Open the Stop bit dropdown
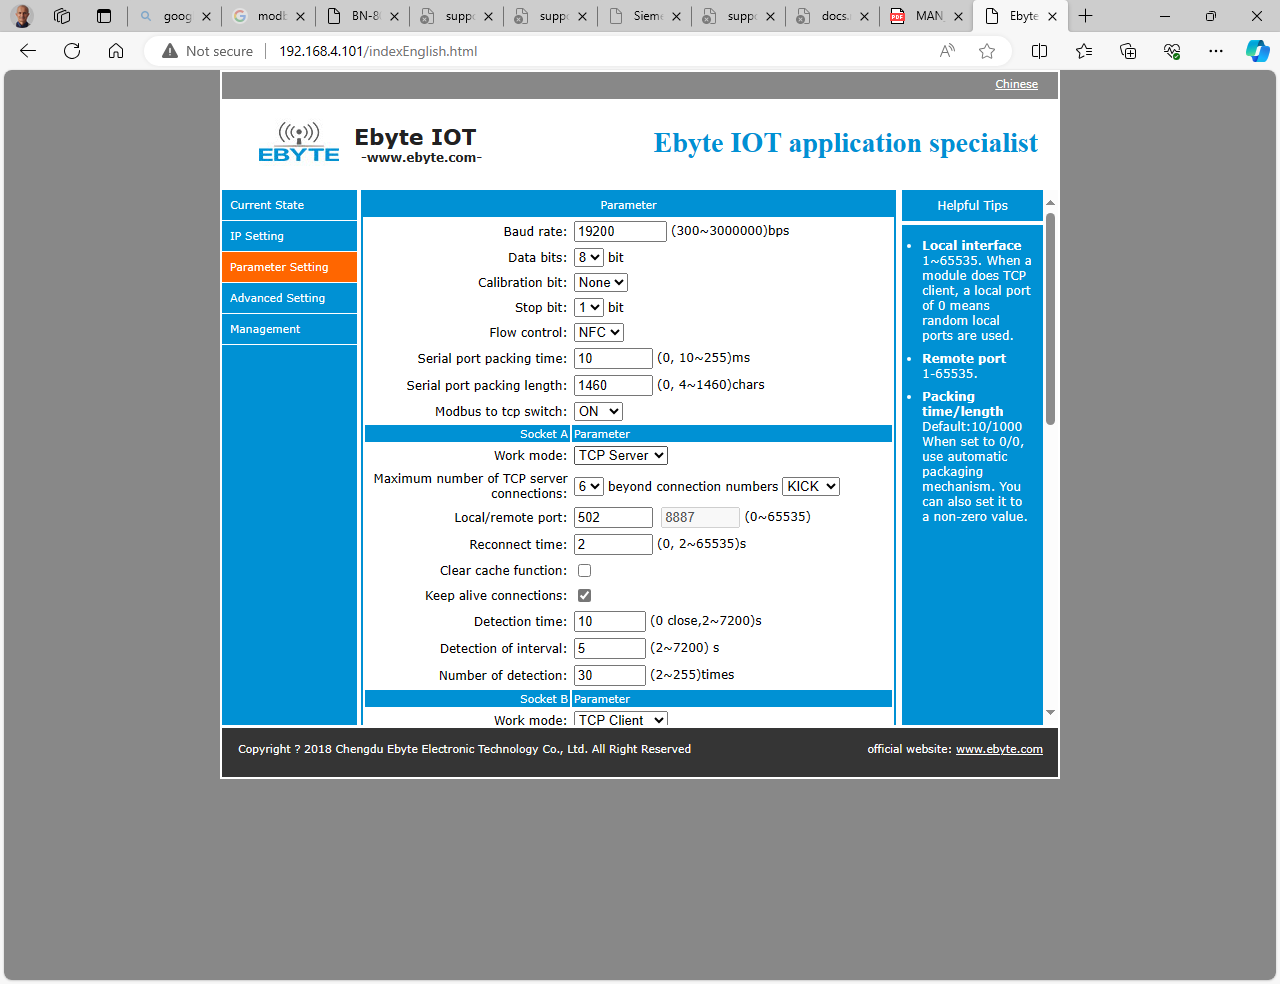This screenshot has width=1280, height=984. (x=589, y=307)
